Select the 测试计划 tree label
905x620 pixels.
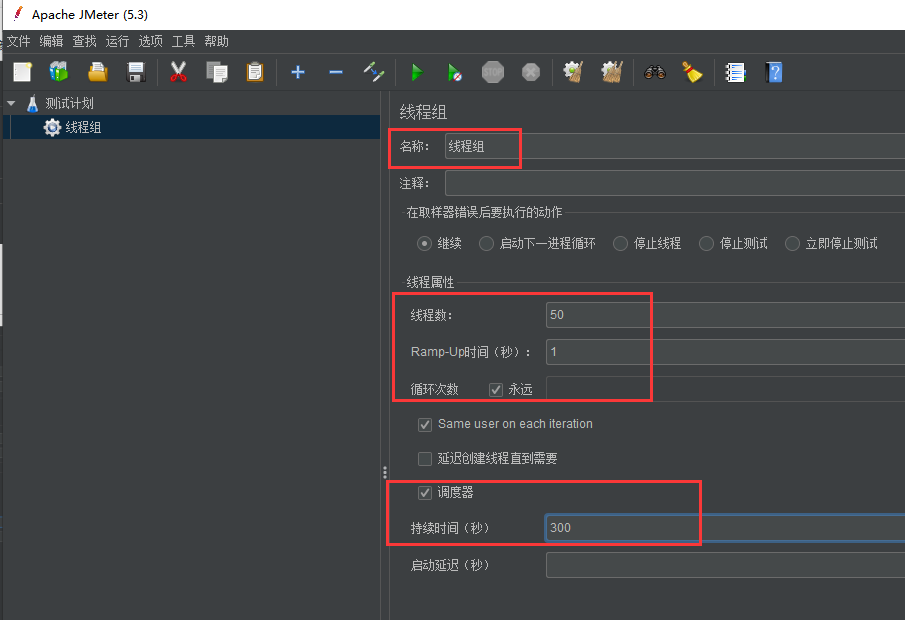click(x=69, y=103)
